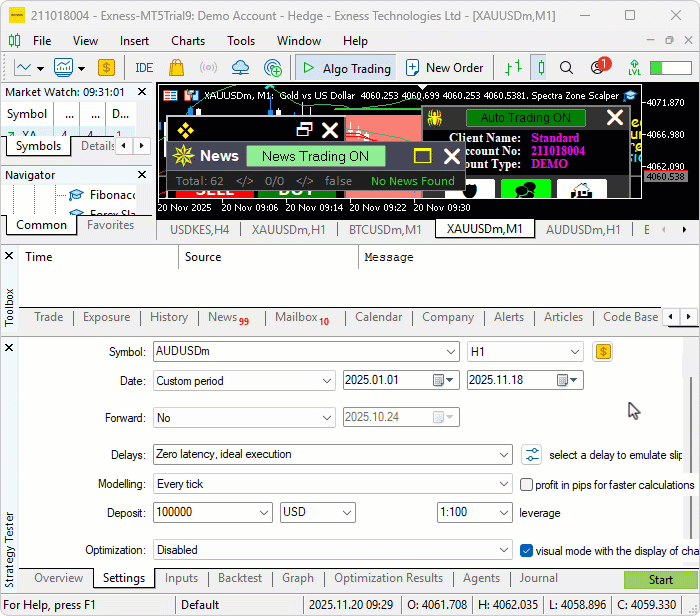
Task: Open the 1:100 leverage dropdown
Action: coord(504,512)
